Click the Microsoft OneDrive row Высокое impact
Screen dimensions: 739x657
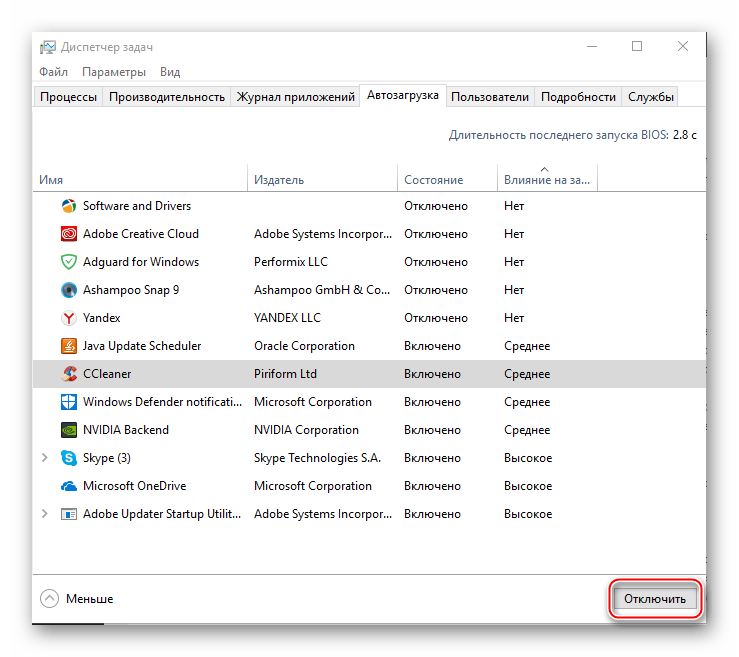pyautogui.click(x=528, y=486)
